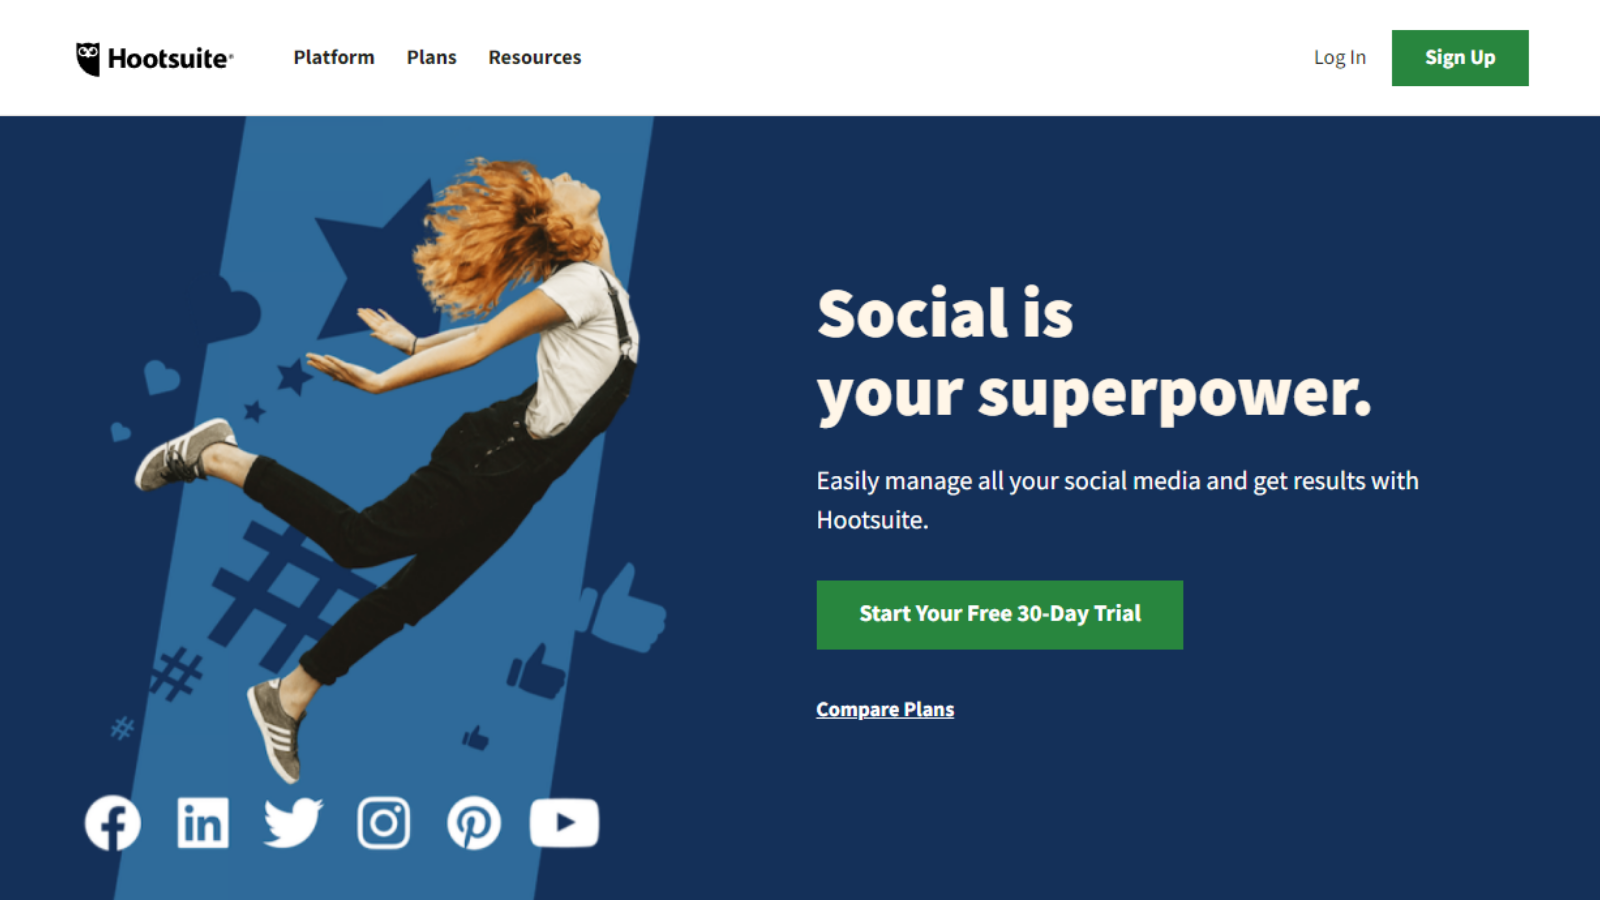Viewport: 1600px width, 900px height.
Task: Follow the Compare Plans link
Action: [885, 709]
